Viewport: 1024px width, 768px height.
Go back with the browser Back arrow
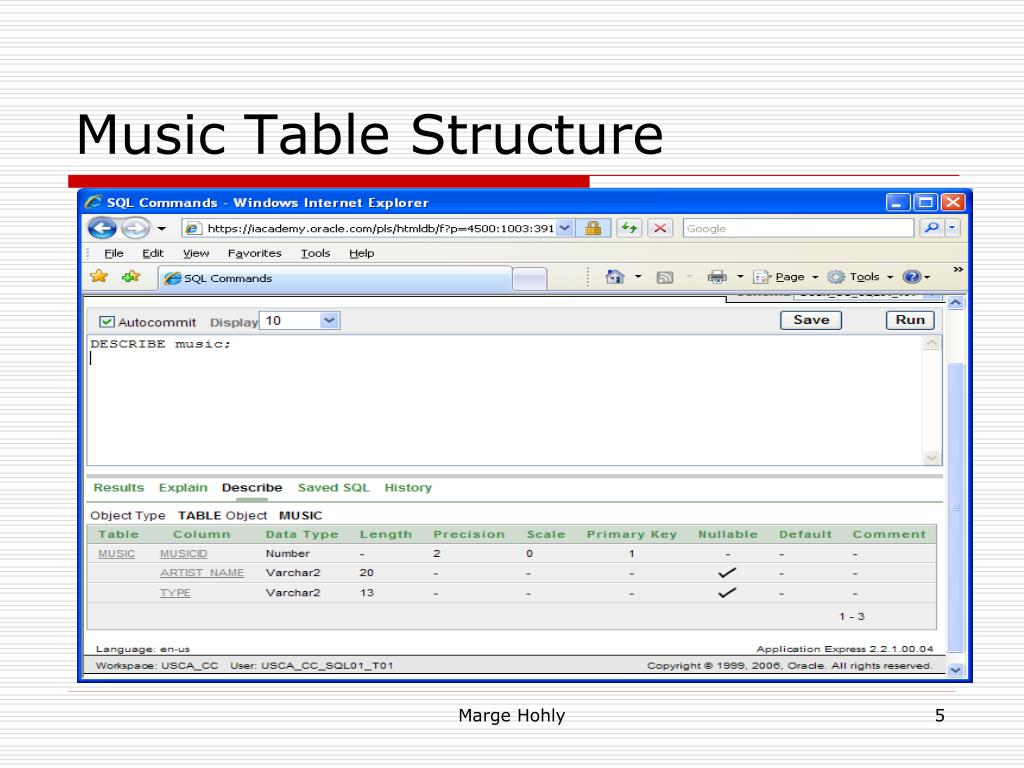(102, 228)
